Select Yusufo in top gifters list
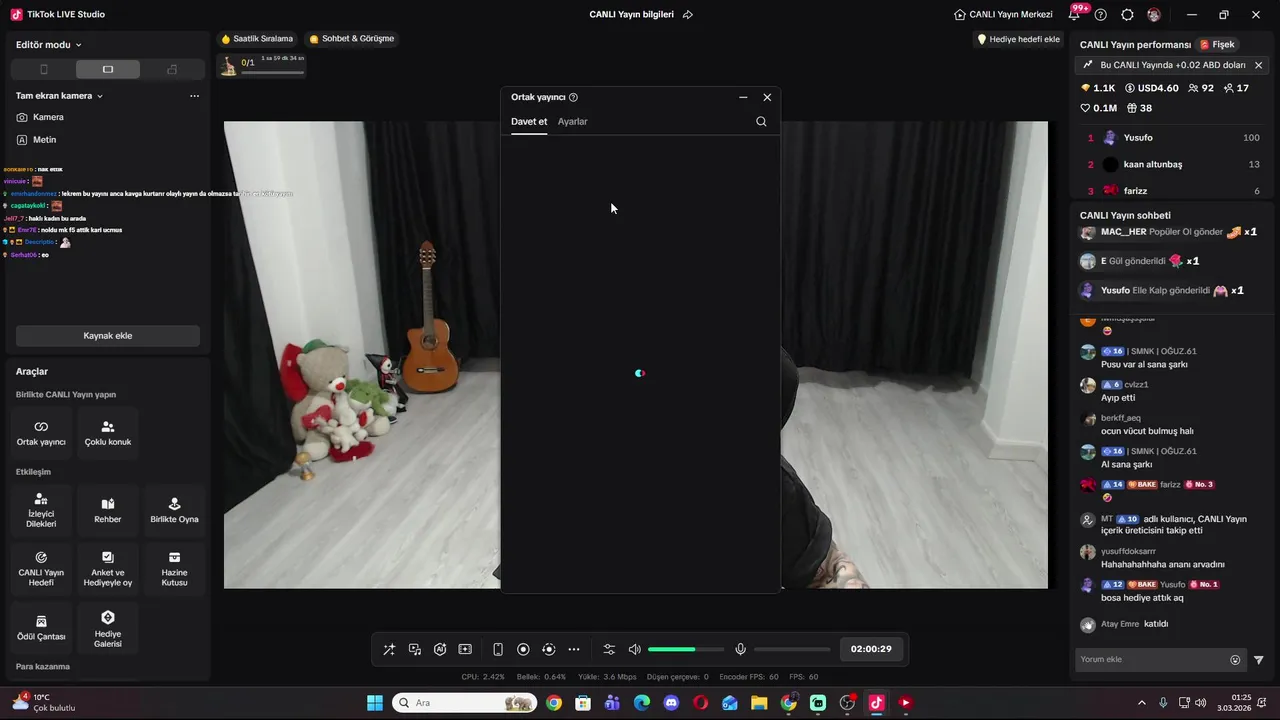The height and width of the screenshot is (720, 1280). tap(1170, 138)
